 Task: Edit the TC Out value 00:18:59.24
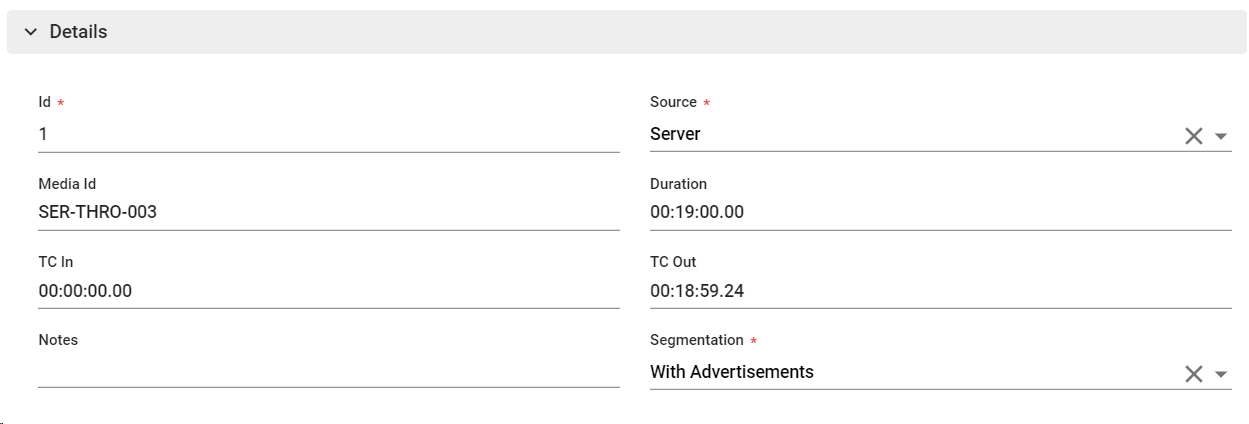pos(940,291)
